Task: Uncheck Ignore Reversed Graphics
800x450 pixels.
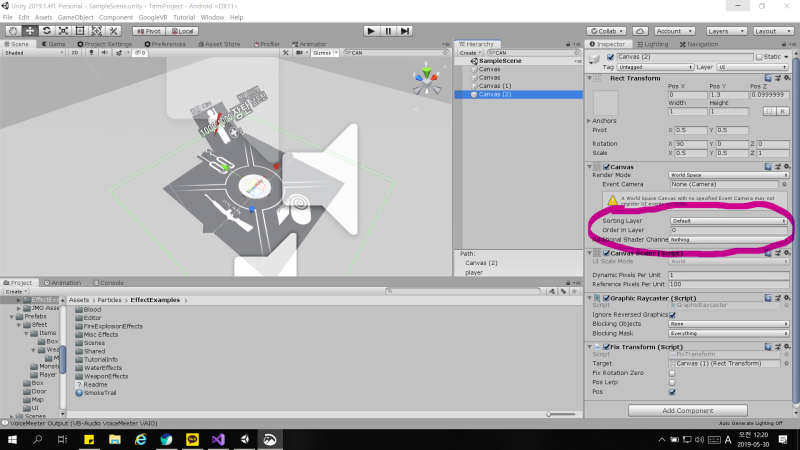Action: pyautogui.click(x=672, y=315)
